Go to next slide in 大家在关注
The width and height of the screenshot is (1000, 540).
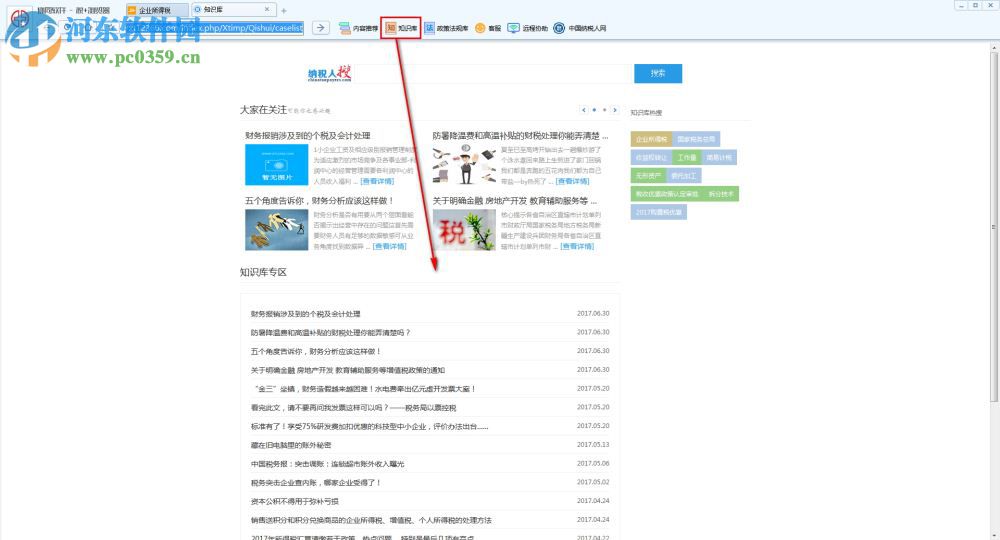[x=615, y=110]
